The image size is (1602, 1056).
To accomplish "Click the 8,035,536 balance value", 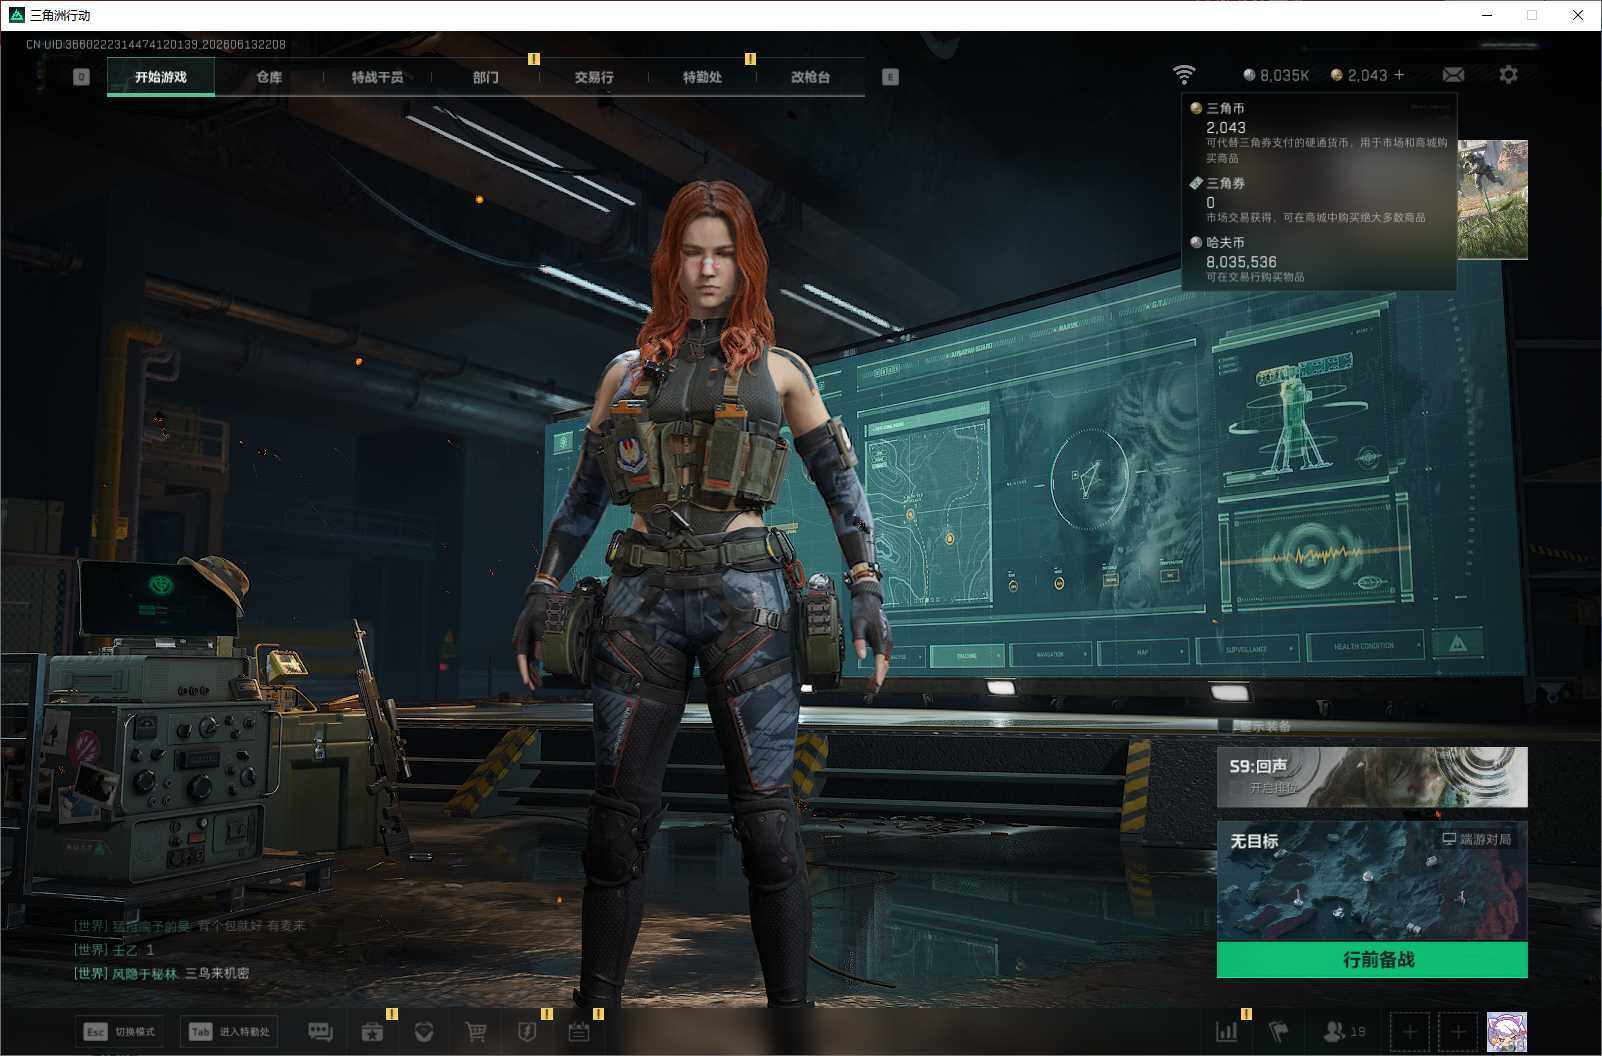I will pyautogui.click(x=1241, y=262).
